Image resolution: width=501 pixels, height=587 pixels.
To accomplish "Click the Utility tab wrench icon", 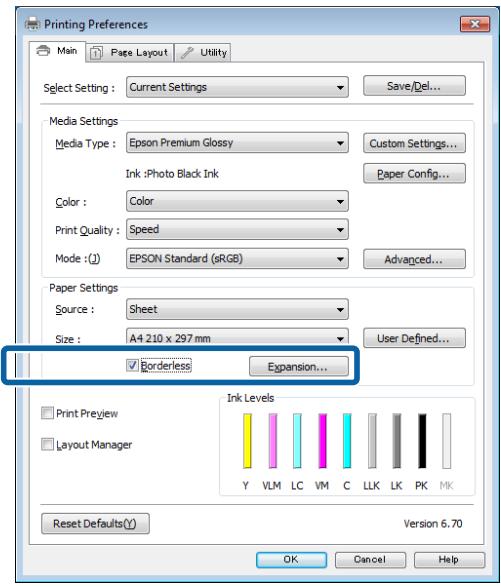I will (186, 53).
